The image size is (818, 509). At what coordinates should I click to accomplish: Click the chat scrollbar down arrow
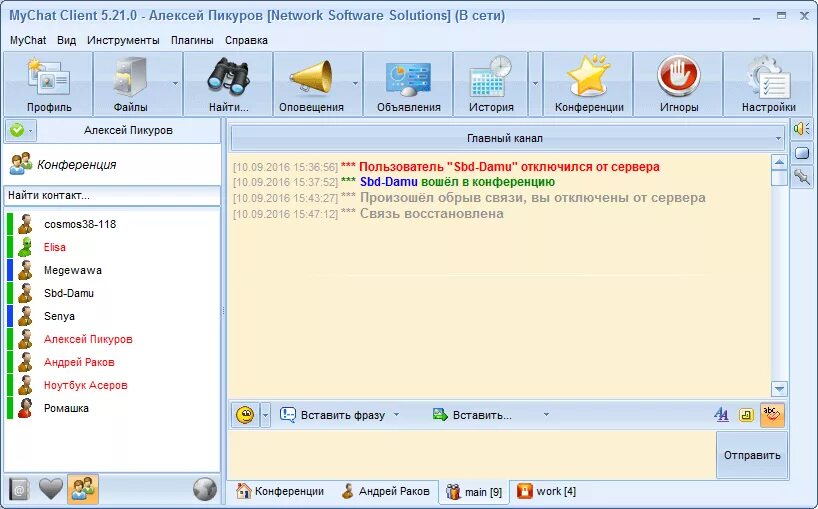779,389
